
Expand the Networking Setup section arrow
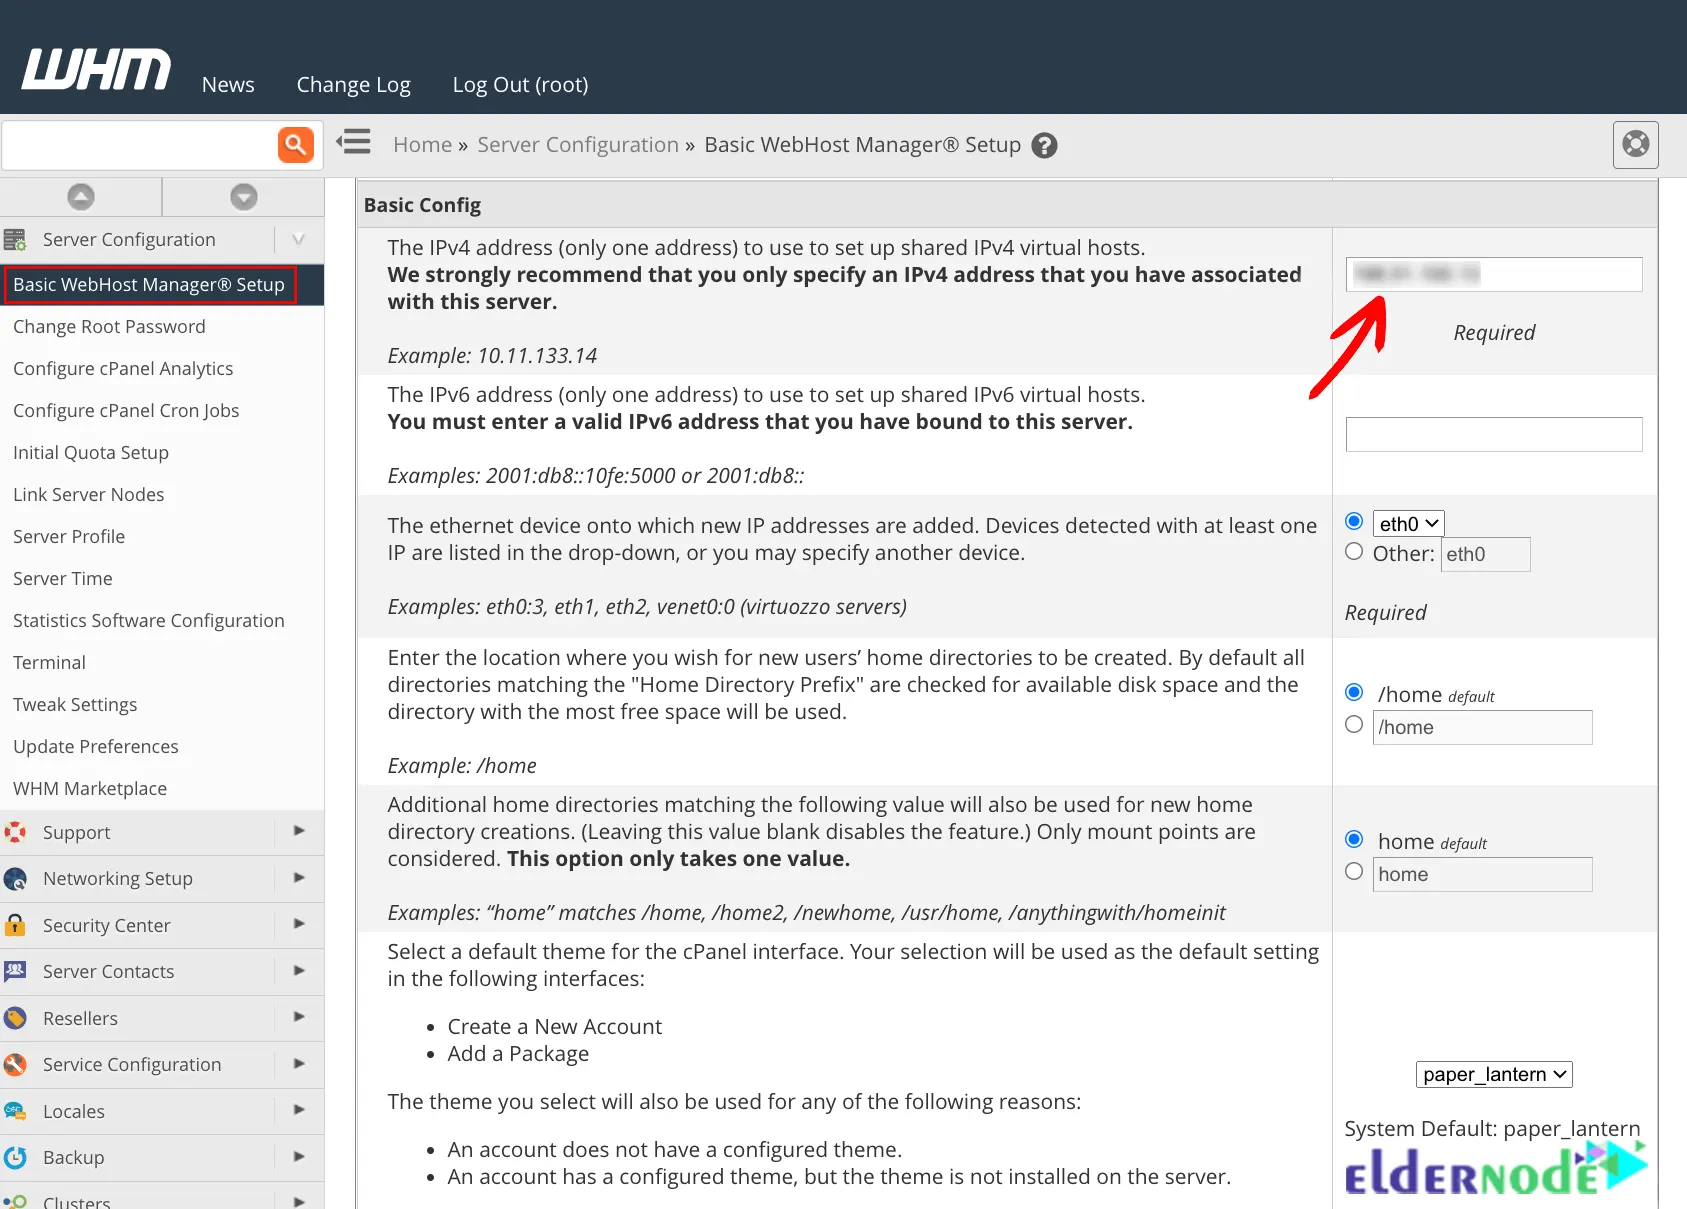point(299,878)
